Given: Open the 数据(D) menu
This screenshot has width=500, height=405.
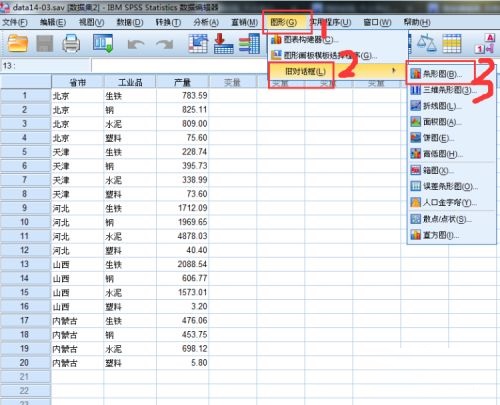Looking at the screenshot, I should point(130,22).
